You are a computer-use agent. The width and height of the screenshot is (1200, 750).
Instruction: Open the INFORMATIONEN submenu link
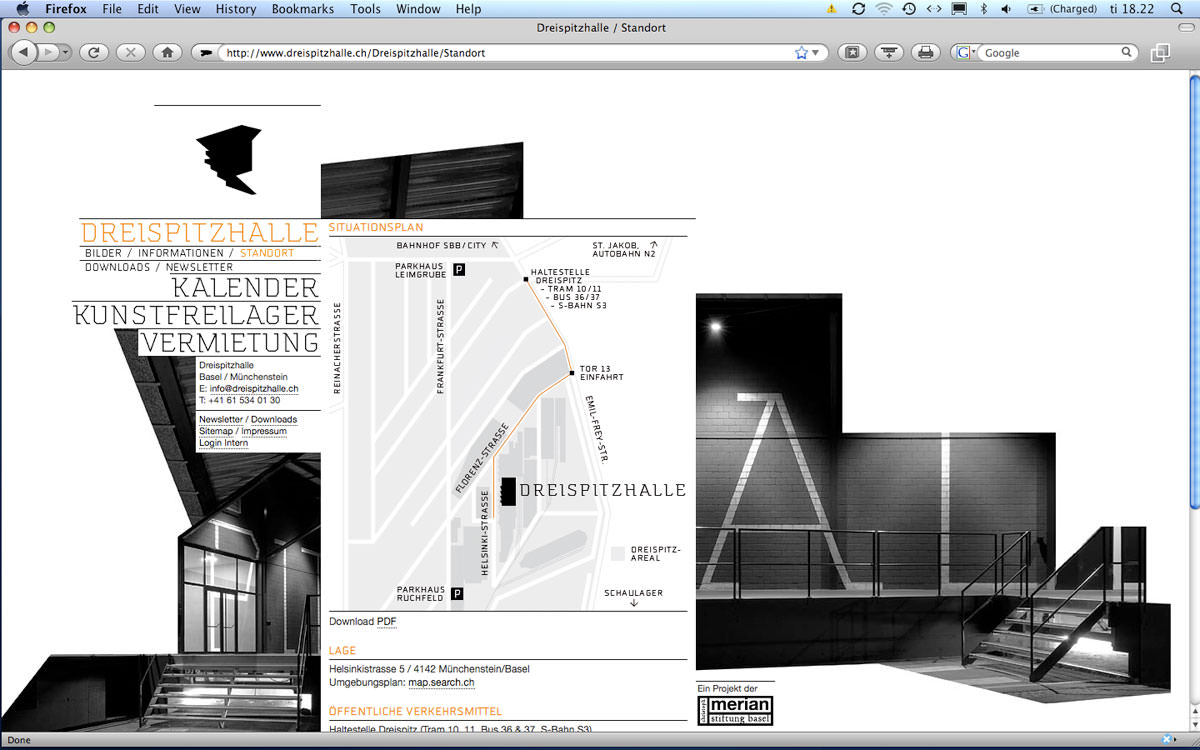(181, 254)
